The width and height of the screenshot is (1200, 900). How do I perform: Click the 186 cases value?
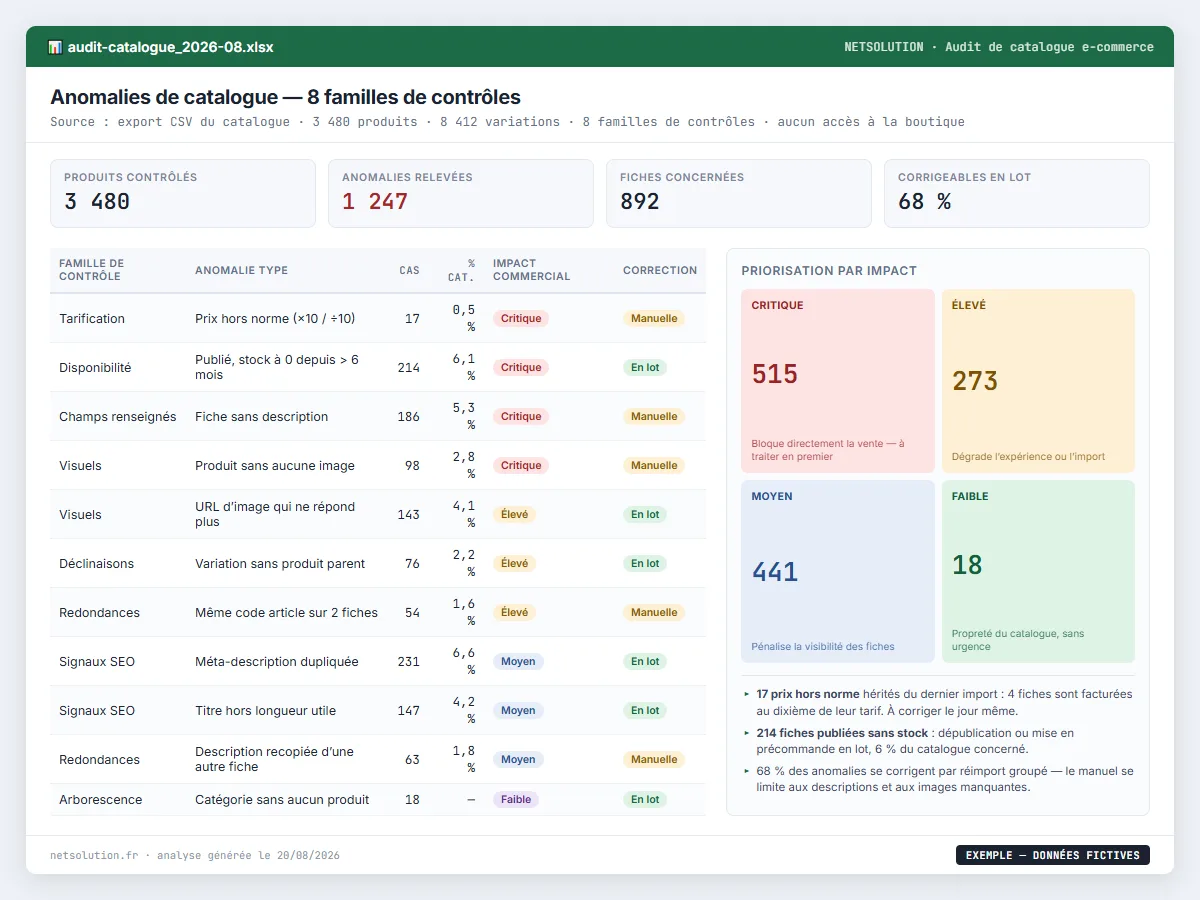click(408, 416)
